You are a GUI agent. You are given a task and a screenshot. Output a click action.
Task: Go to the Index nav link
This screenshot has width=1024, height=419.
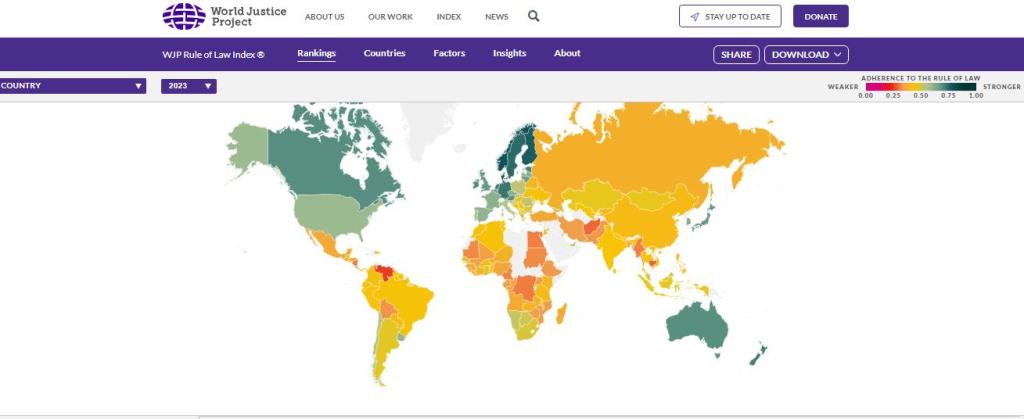click(x=449, y=17)
